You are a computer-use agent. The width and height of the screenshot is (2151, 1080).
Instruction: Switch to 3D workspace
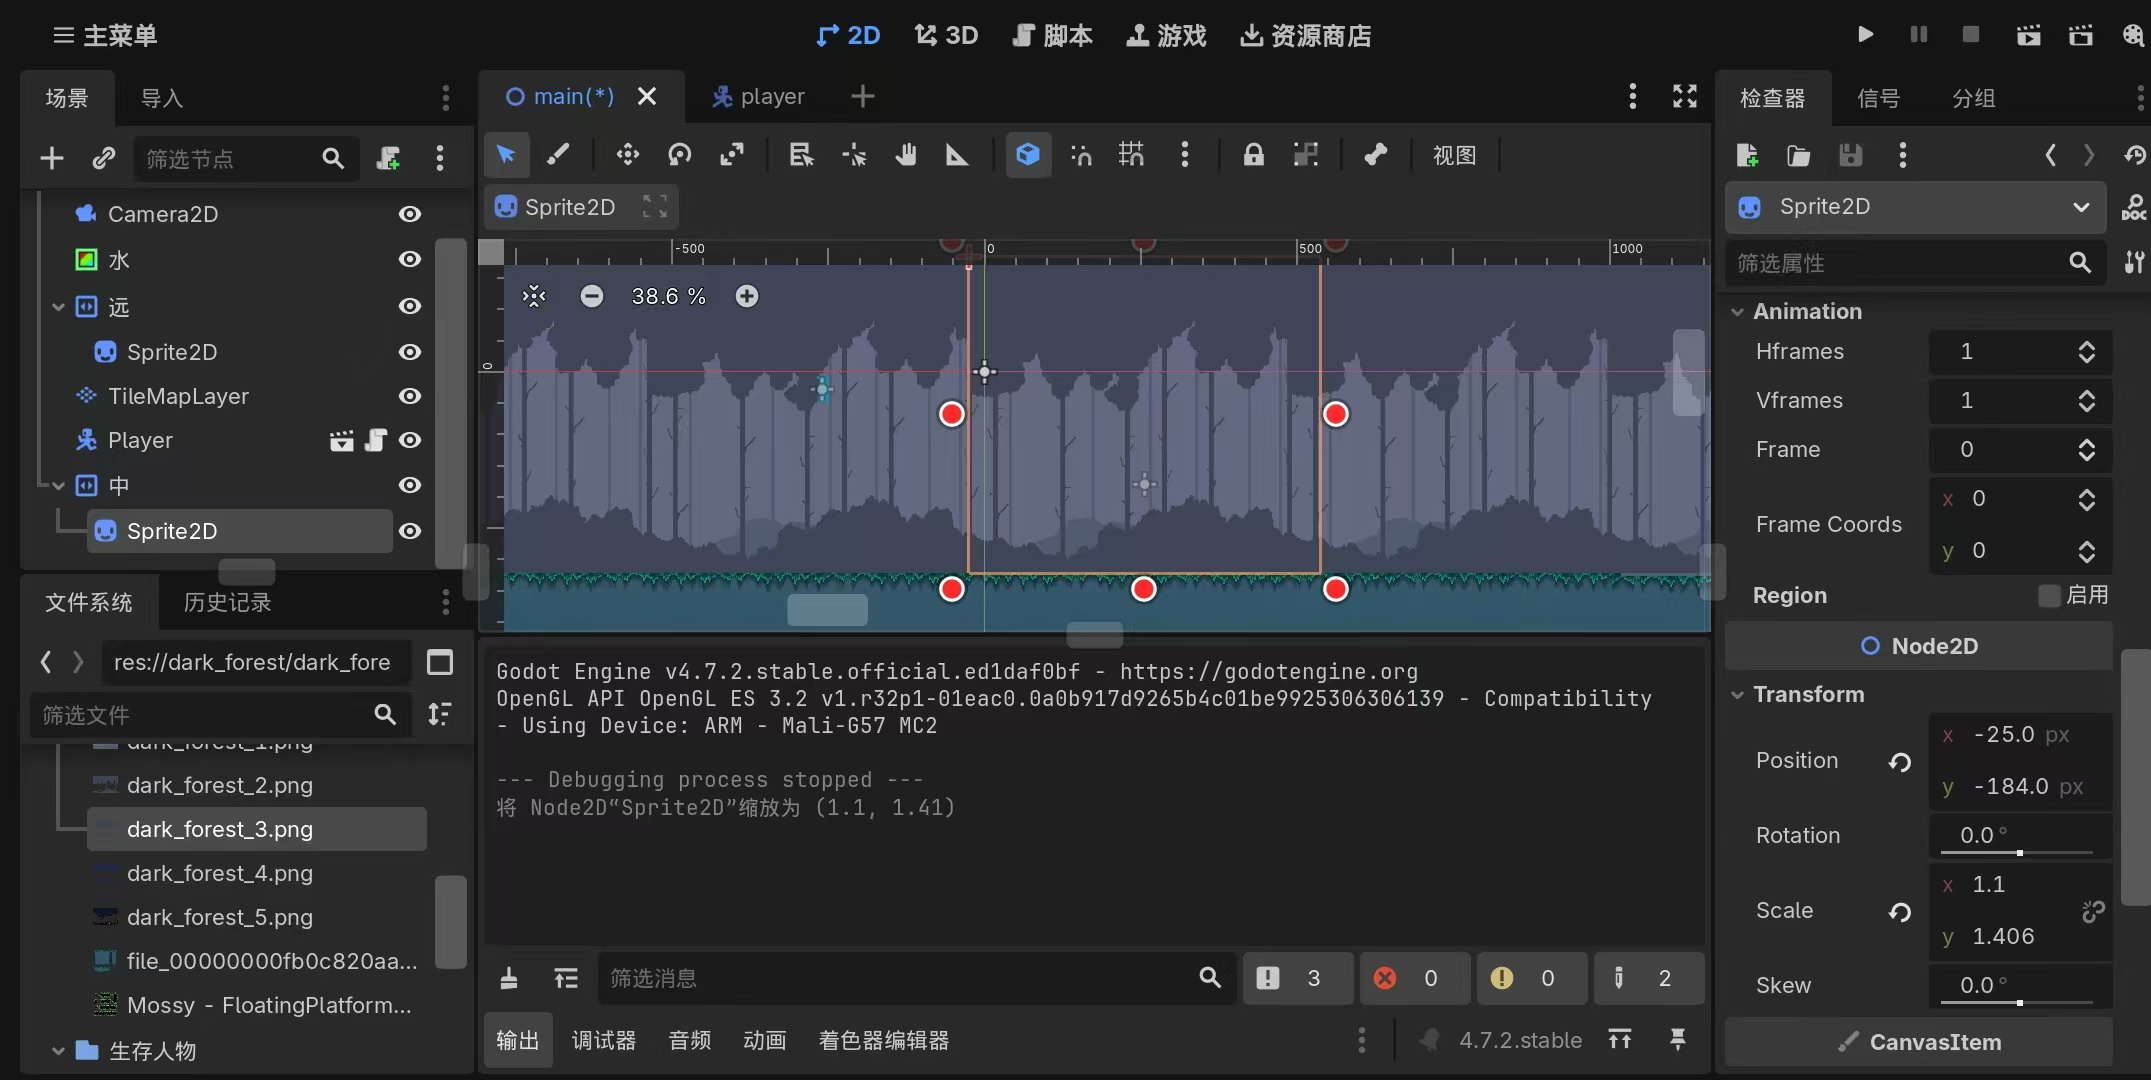[946, 36]
